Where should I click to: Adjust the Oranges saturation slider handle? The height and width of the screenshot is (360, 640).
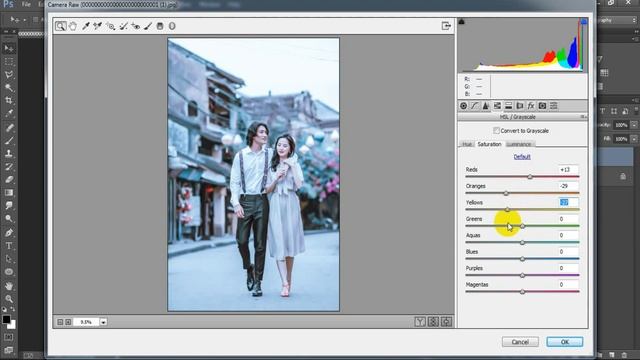(506, 193)
